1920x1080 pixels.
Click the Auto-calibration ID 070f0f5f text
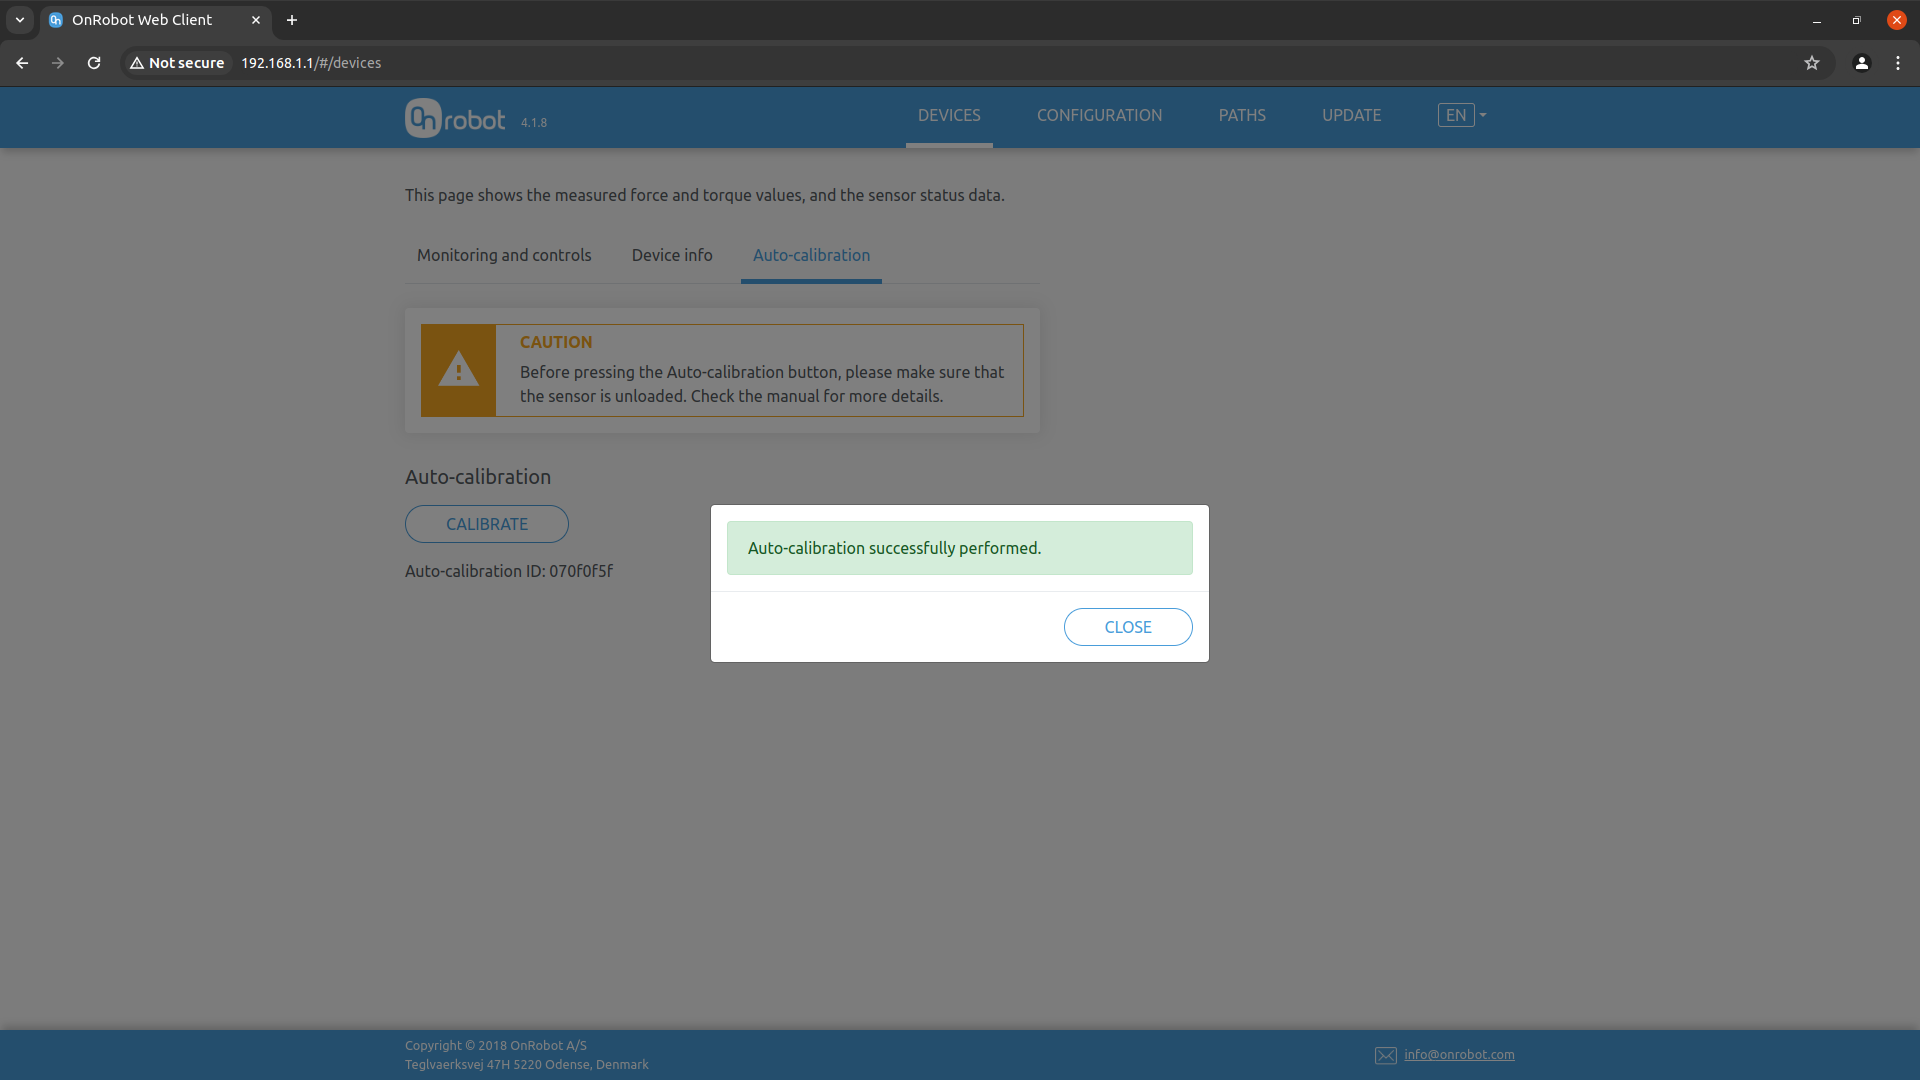(x=509, y=571)
